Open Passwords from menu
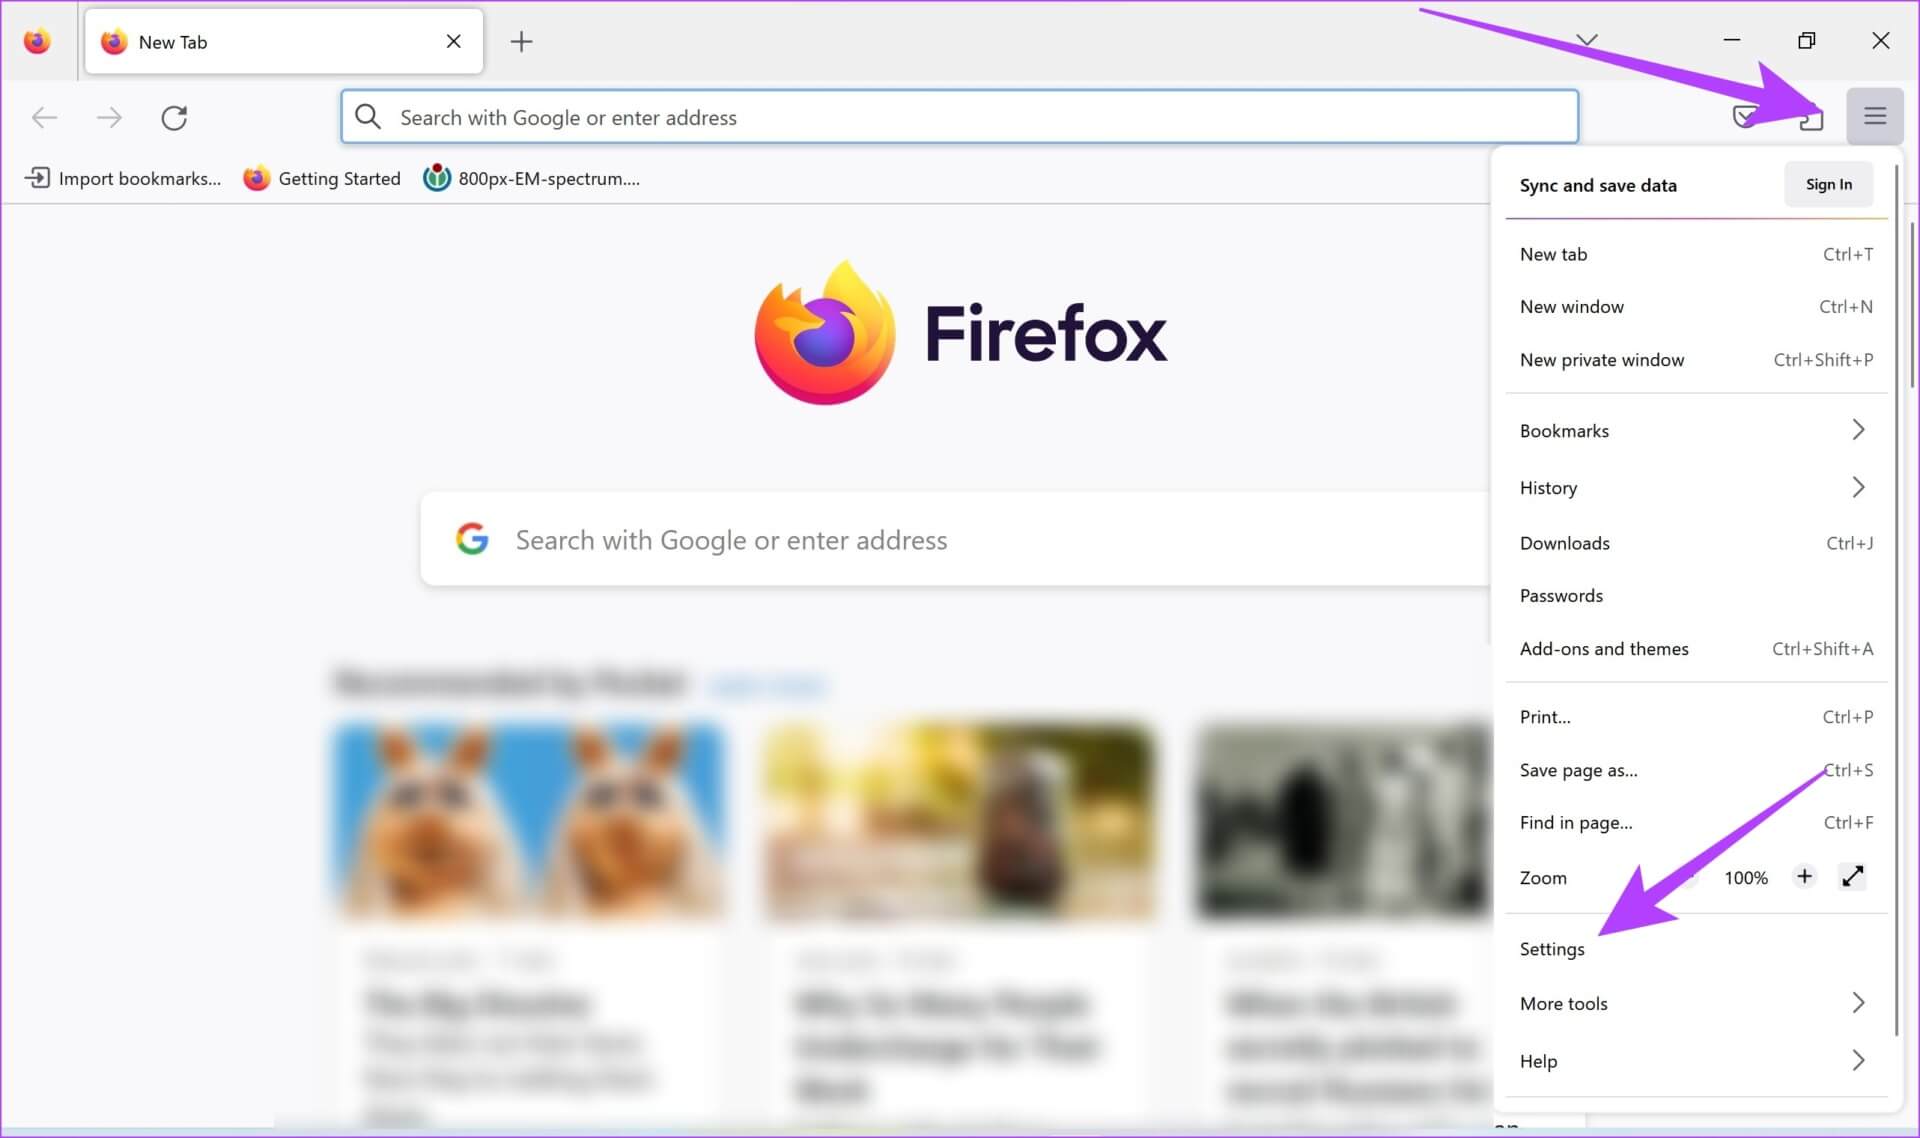 click(x=1696, y=596)
